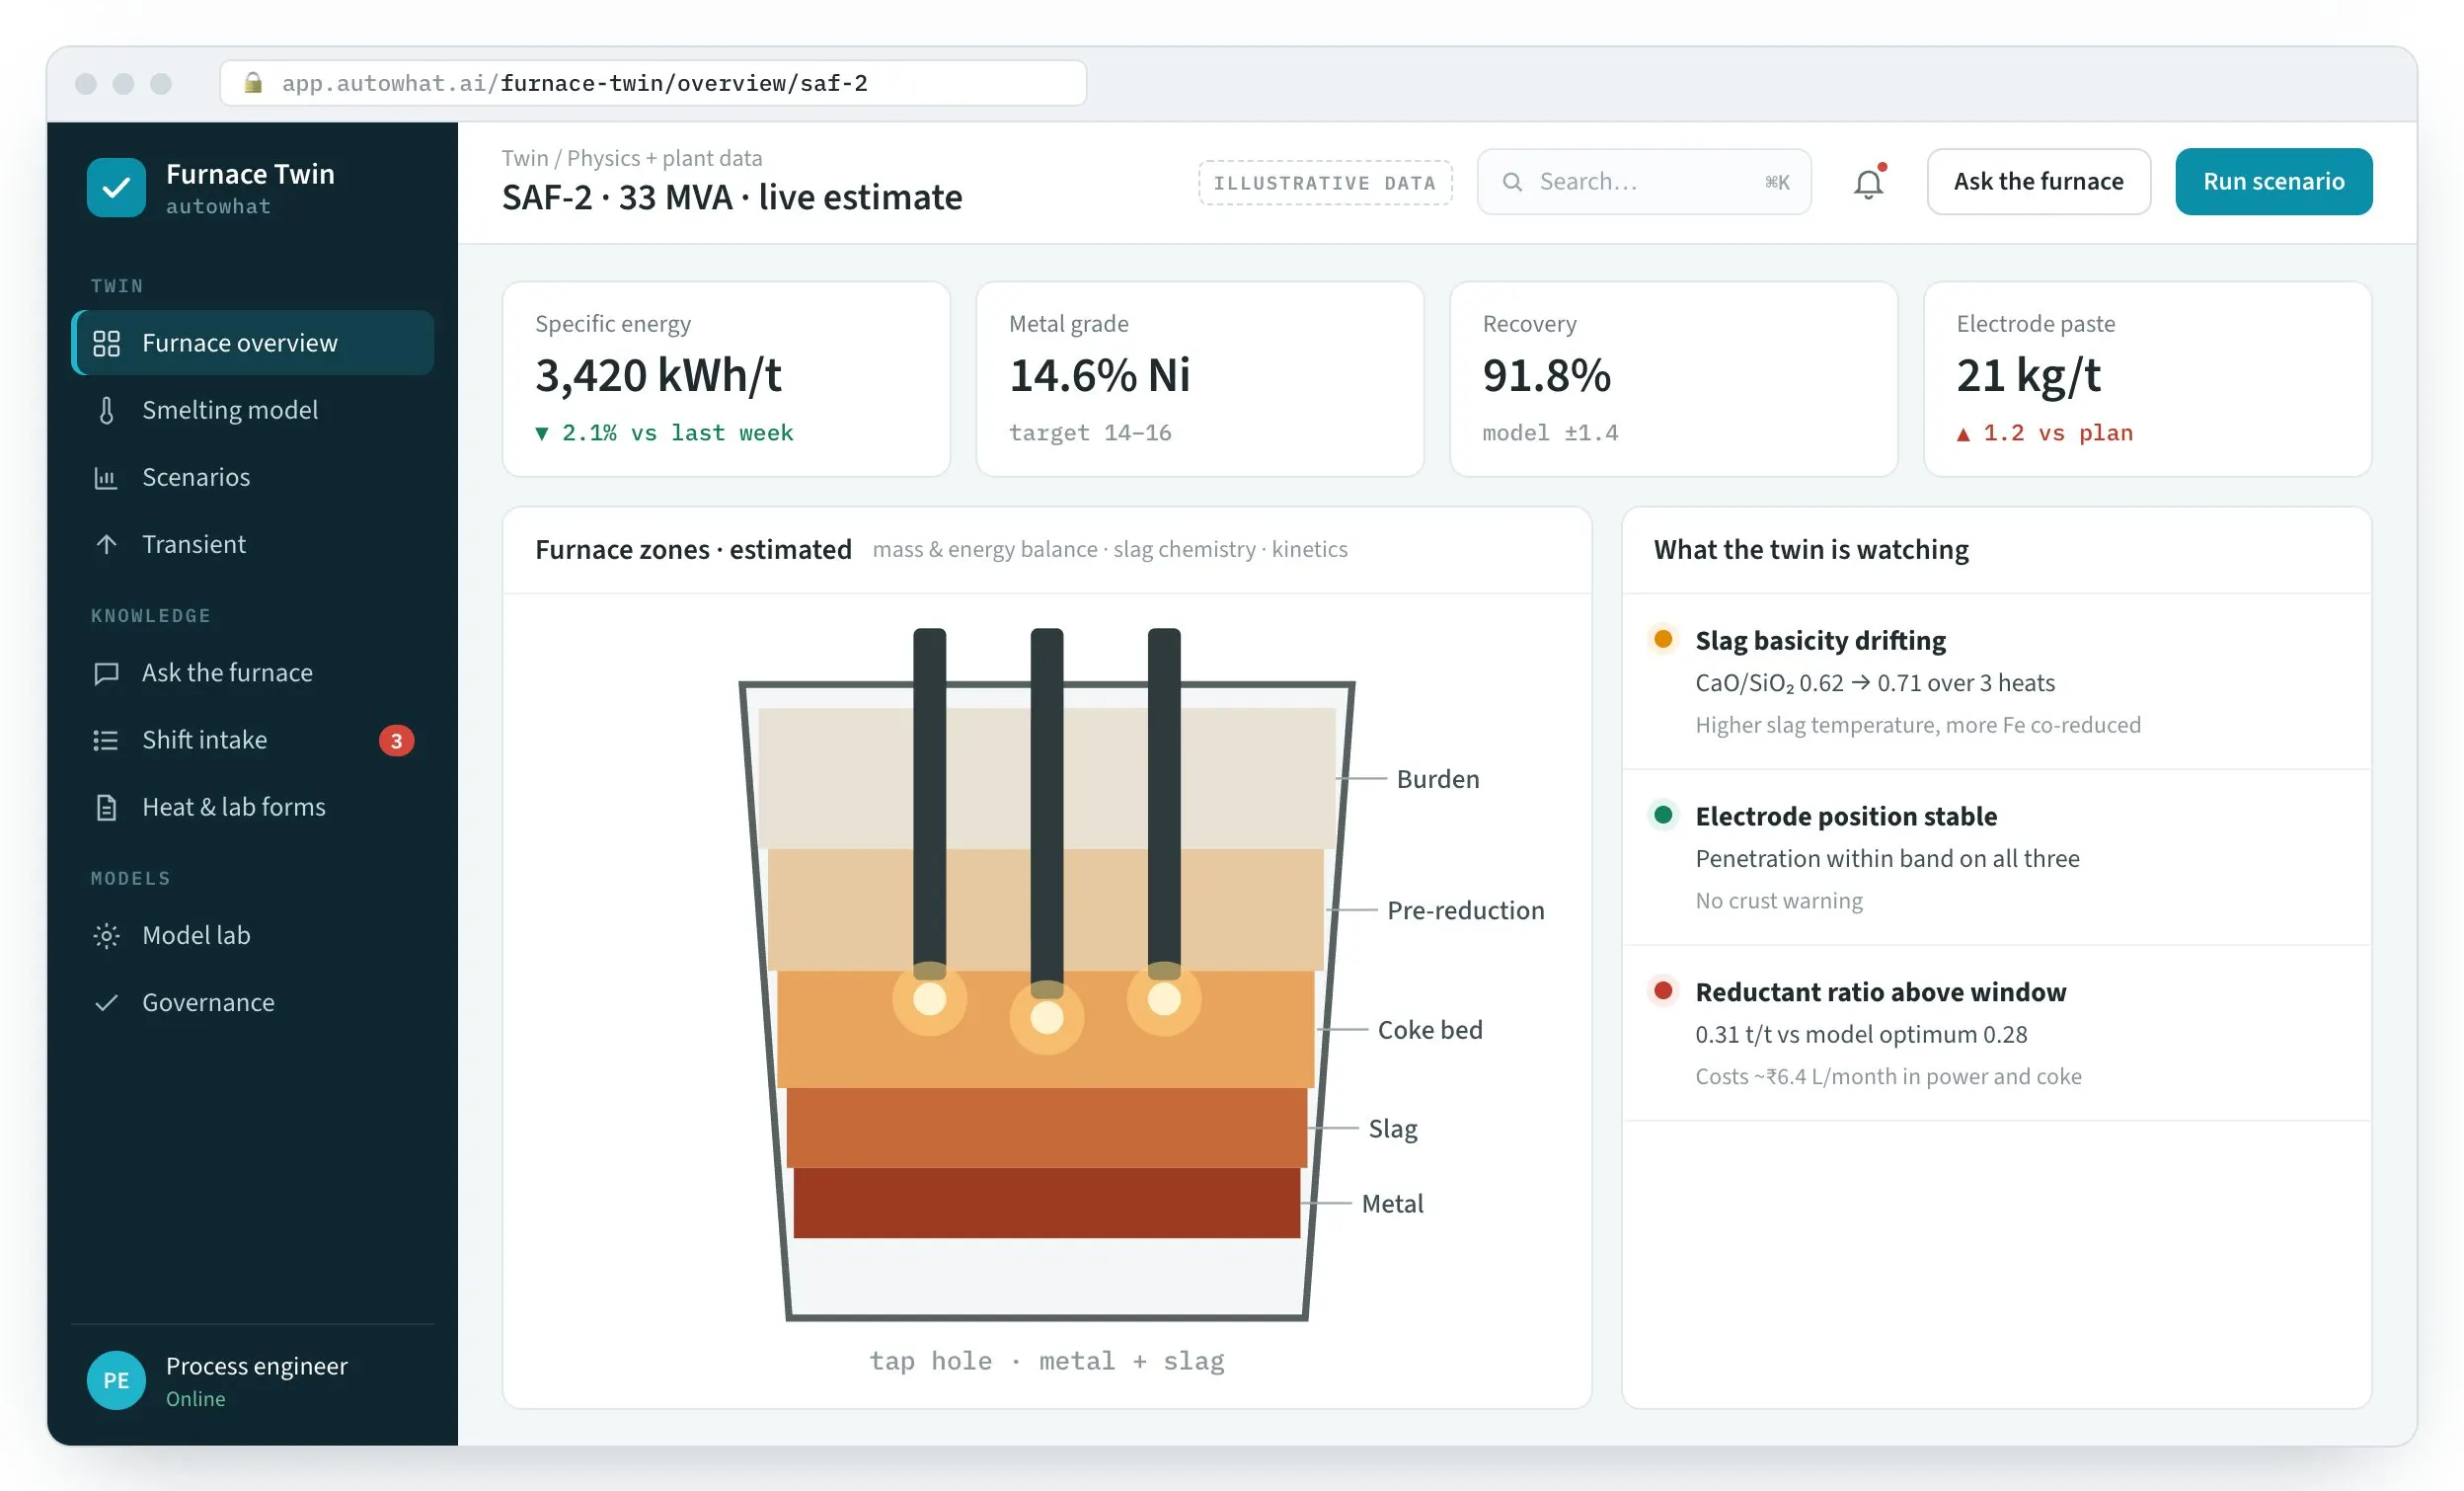This screenshot has height=1491, width=2464.
Task: Click the Run scenario button
Action: (x=2273, y=182)
